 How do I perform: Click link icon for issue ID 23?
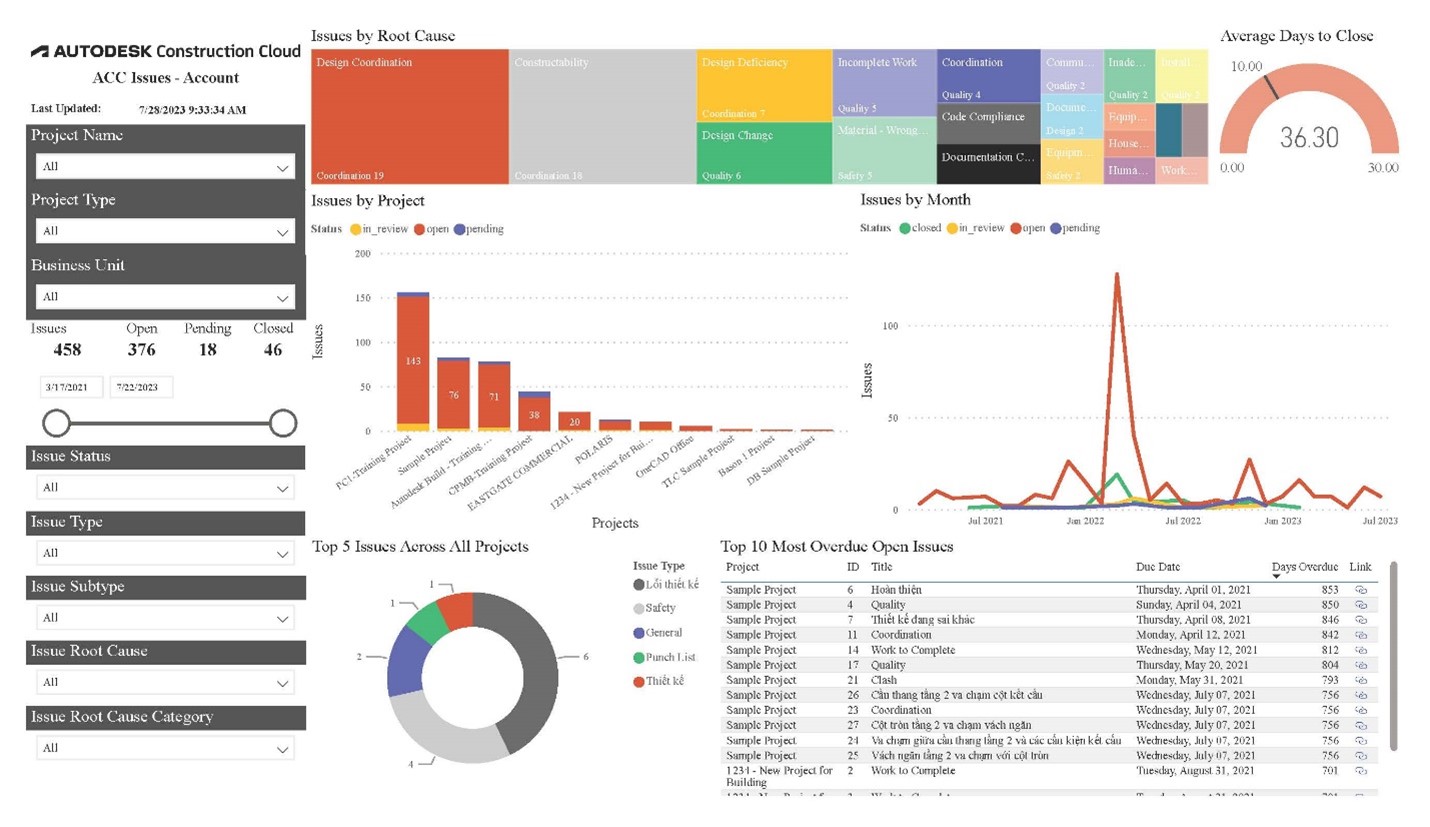point(1360,710)
